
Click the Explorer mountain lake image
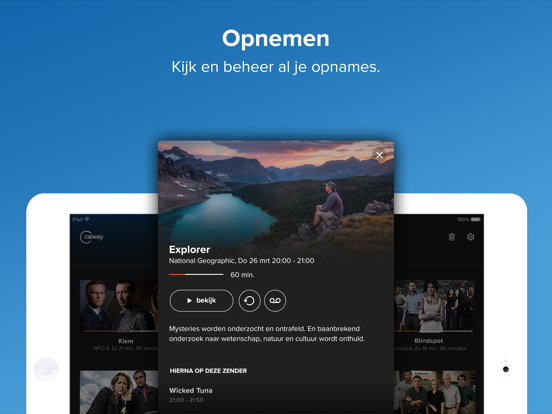[276, 192]
